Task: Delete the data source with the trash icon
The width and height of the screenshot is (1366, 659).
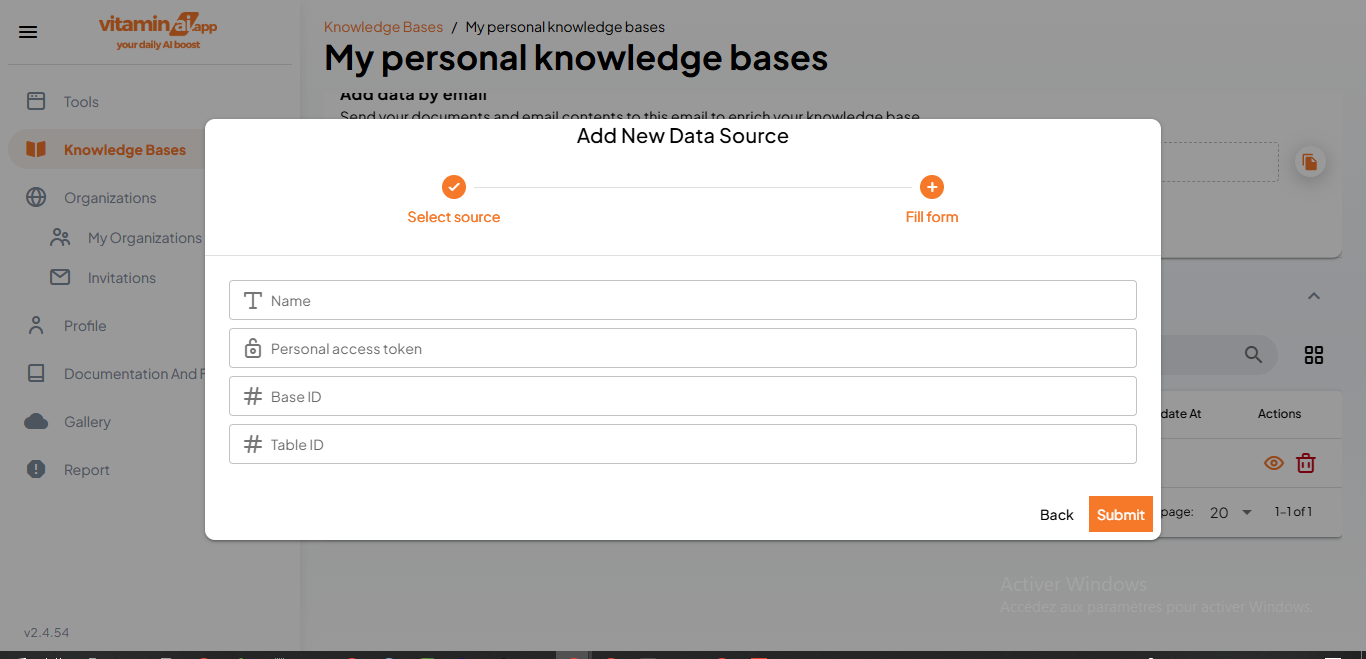Action: tap(1305, 463)
